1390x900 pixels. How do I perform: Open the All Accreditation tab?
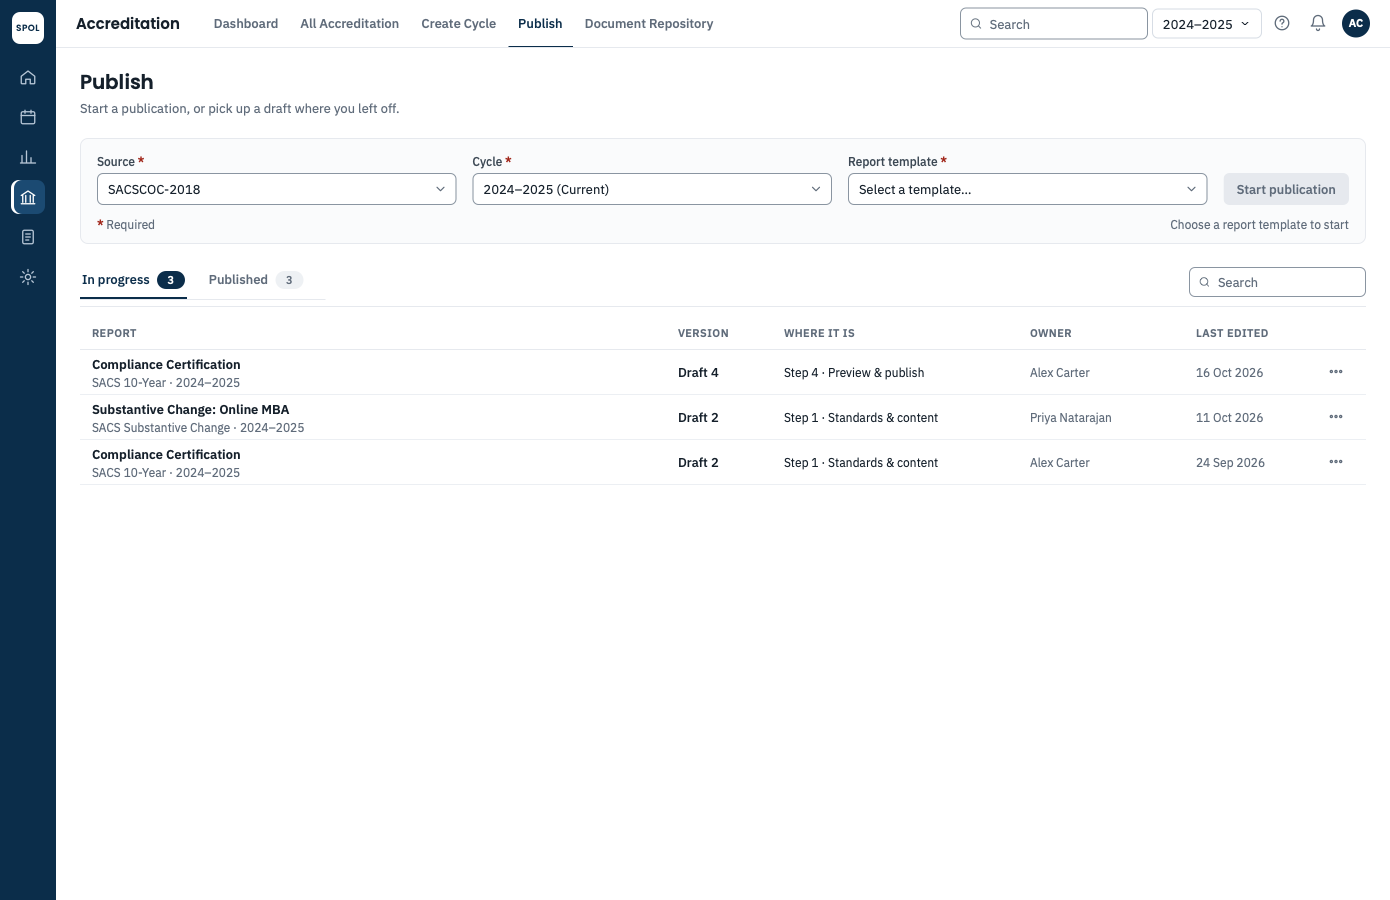(350, 24)
